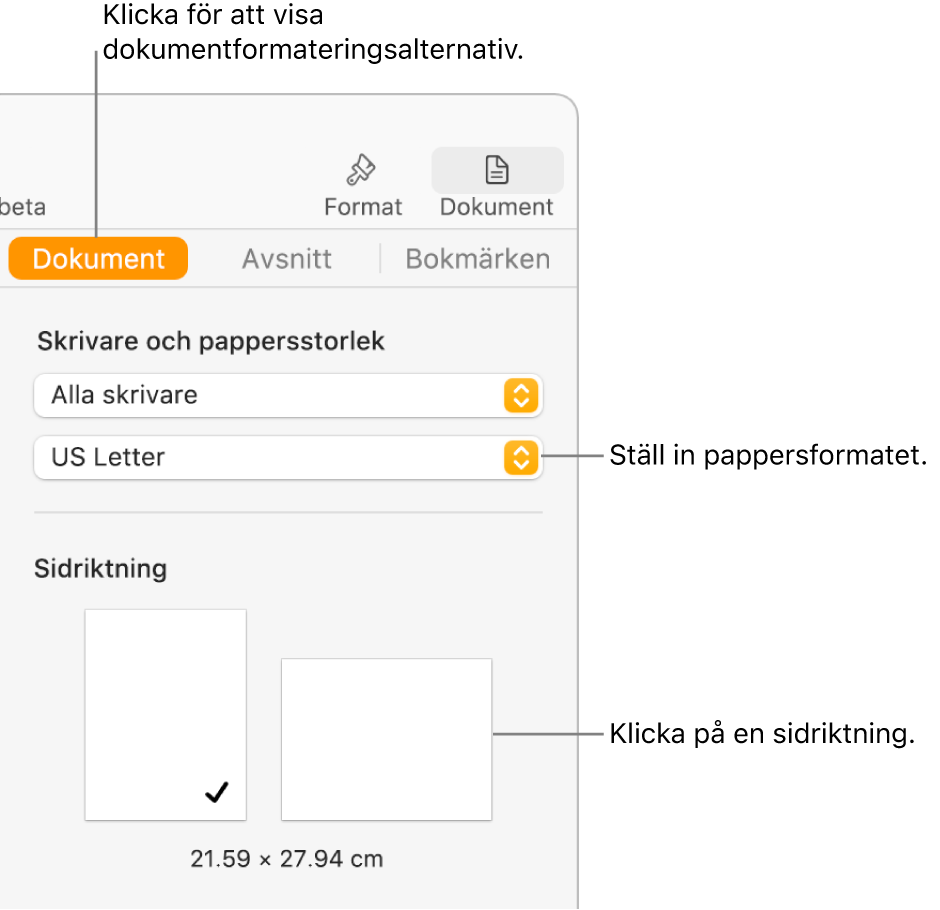
Task: Open the Bokmärken tab
Action: tap(477, 259)
